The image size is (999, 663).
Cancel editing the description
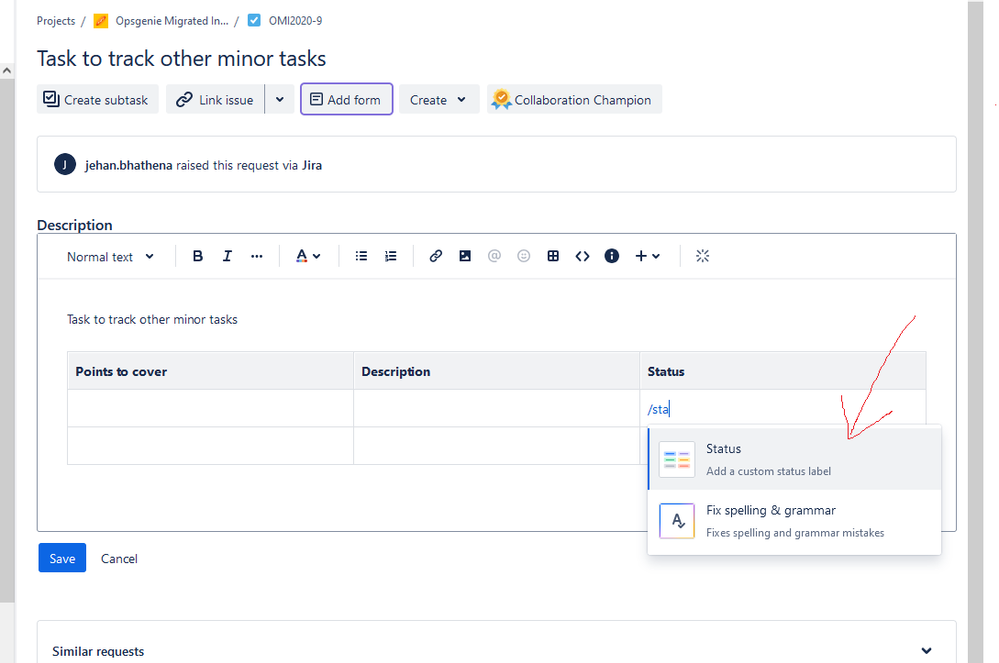click(x=119, y=559)
